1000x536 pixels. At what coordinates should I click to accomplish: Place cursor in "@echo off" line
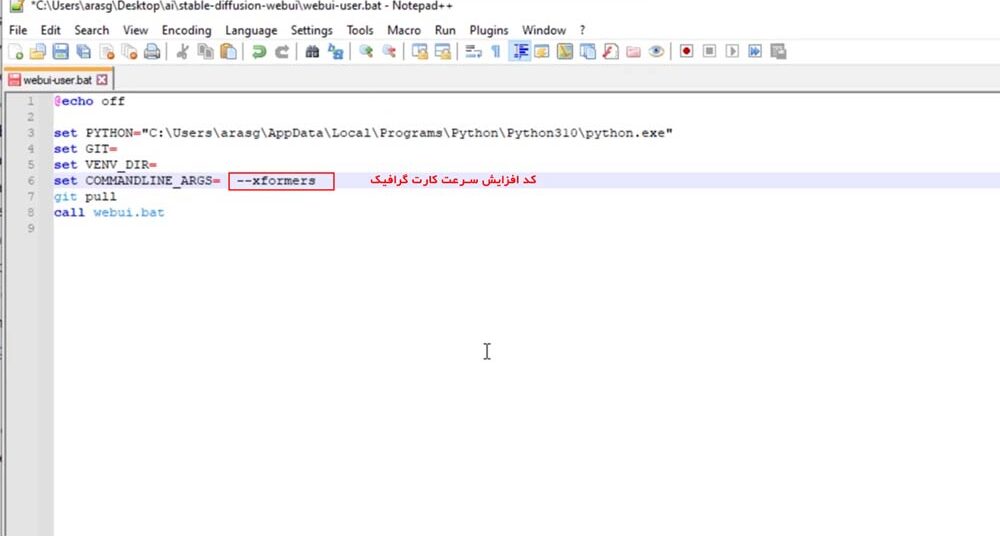click(x=89, y=101)
